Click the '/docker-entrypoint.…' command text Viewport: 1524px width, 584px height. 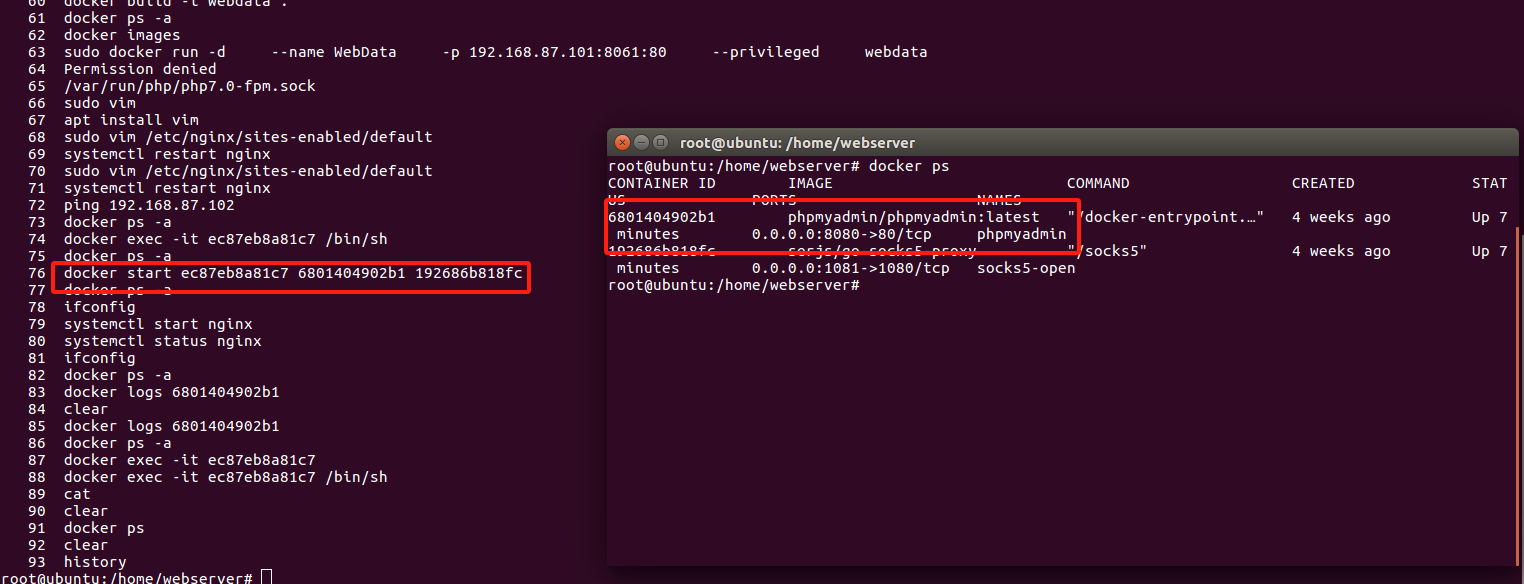point(1166,217)
